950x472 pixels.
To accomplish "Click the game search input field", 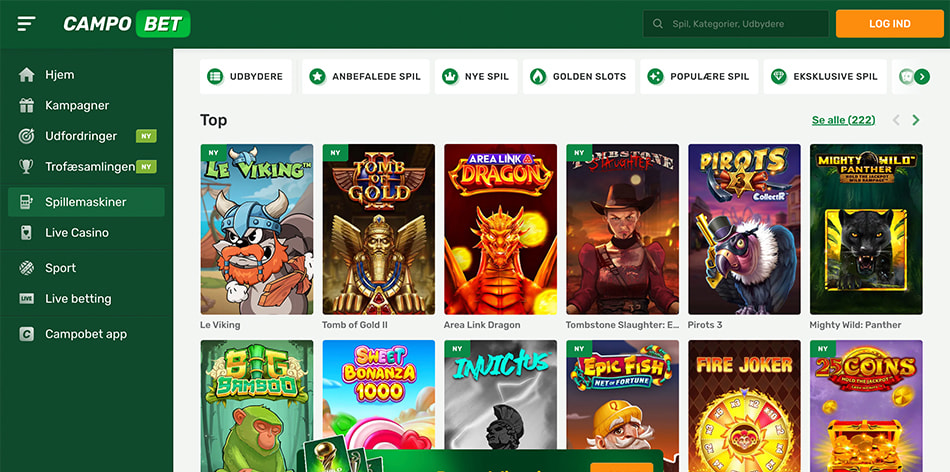I will [x=745, y=24].
